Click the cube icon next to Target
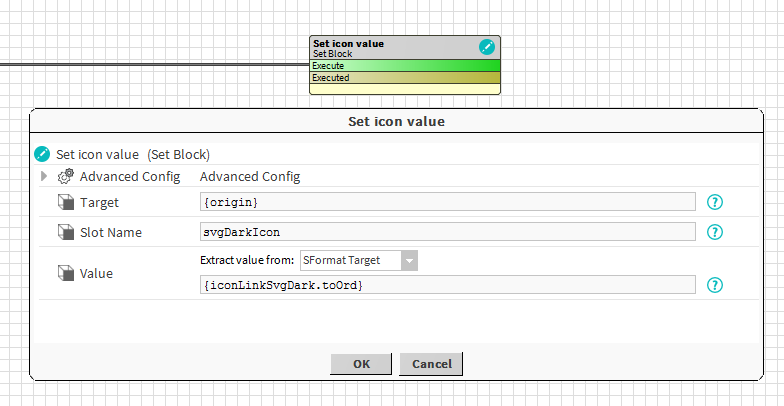 tap(66, 202)
